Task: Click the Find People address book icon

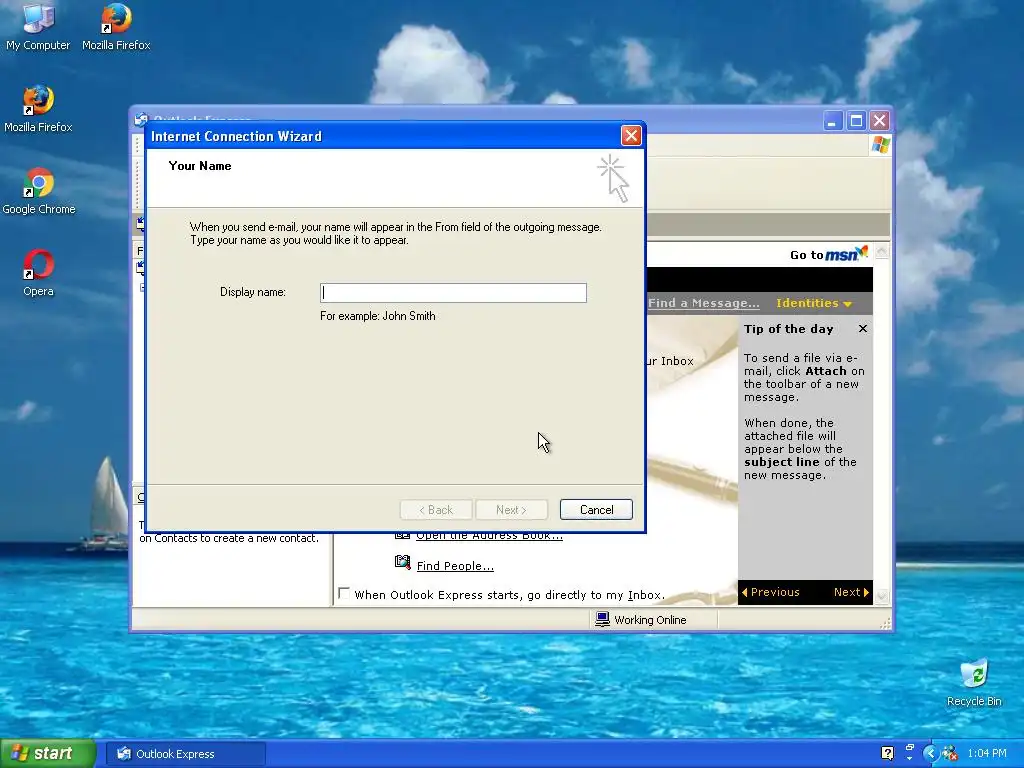Action: tap(403, 562)
